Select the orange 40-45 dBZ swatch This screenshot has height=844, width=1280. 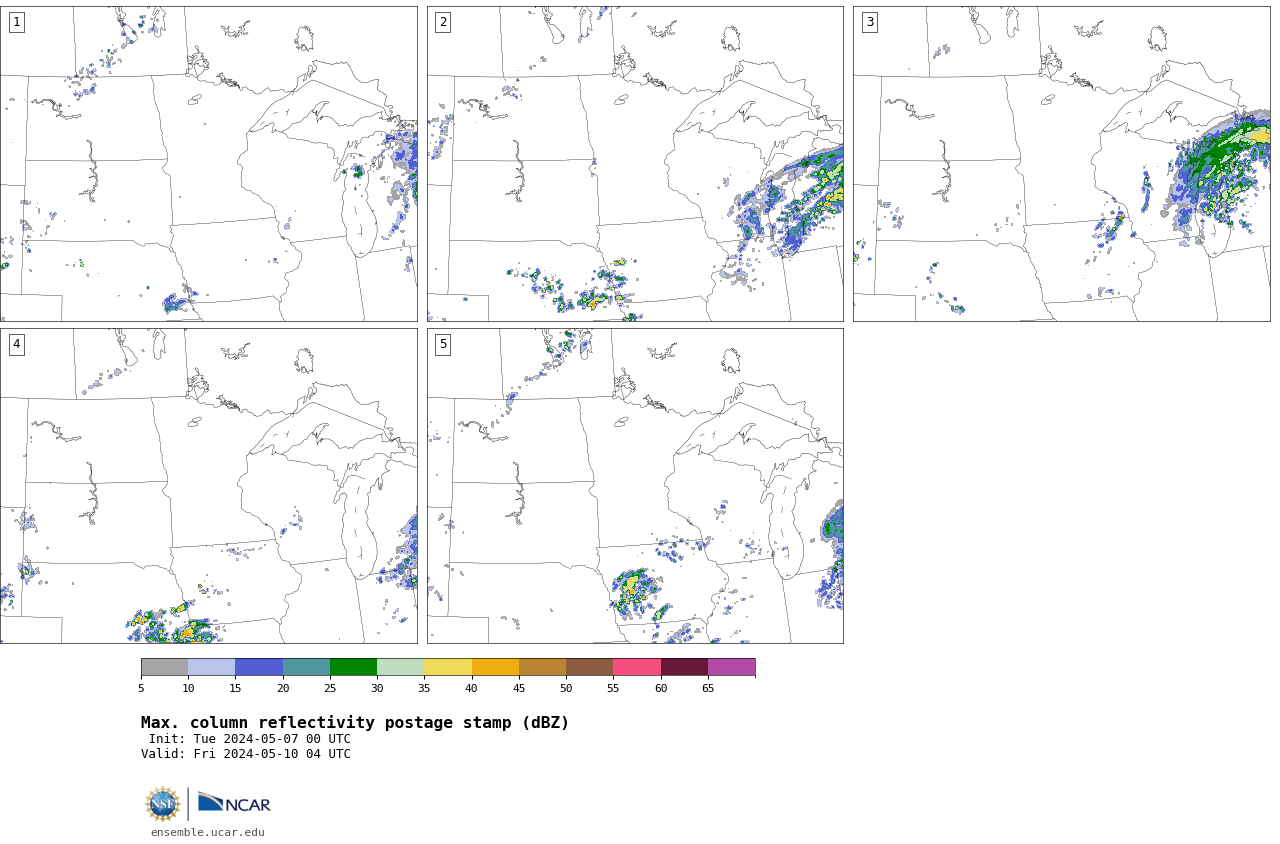tap(495, 667)
